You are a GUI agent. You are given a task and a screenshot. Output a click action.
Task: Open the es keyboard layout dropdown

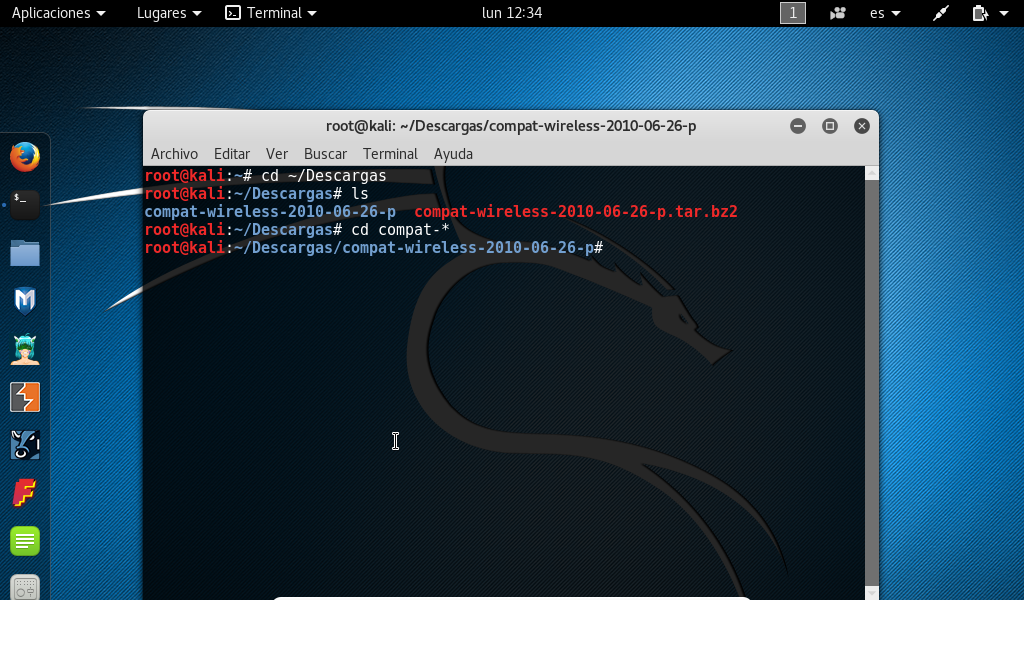885,13
